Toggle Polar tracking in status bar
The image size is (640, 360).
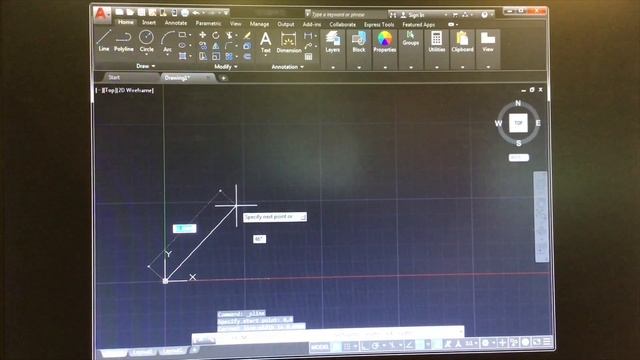[x=375, y=346]
